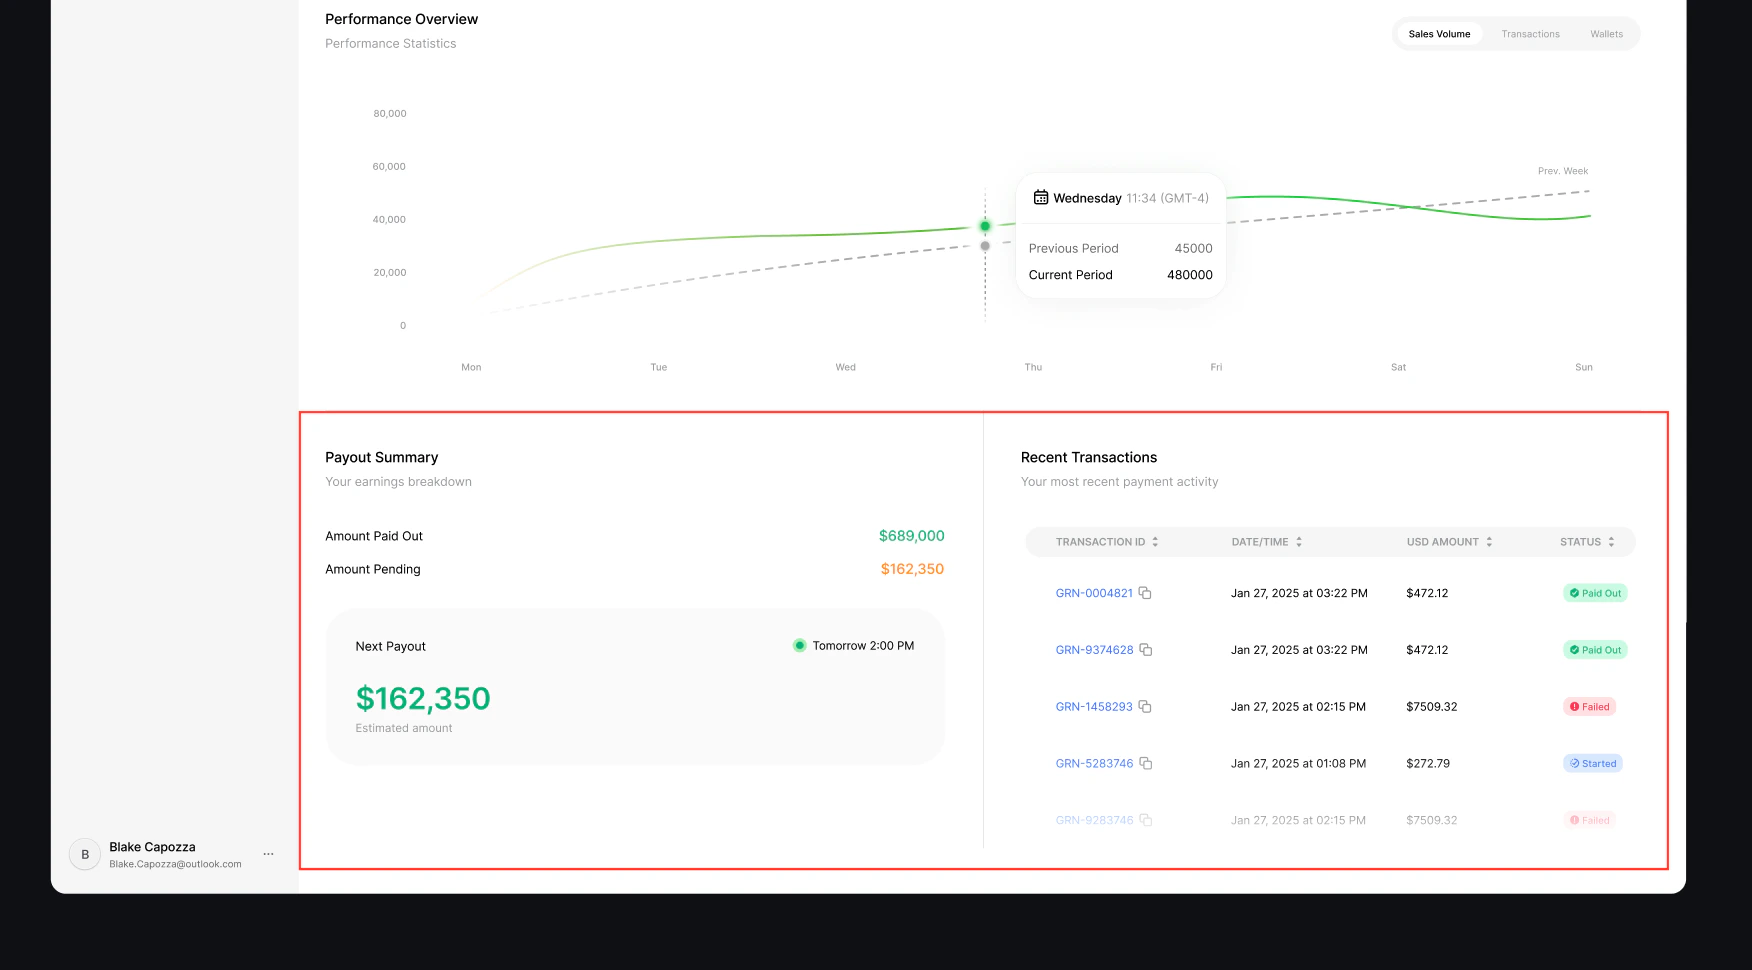Click the sort arrows on TRANSACTION ID header
Screen dimensions: 1752x970
[1156, 541]
